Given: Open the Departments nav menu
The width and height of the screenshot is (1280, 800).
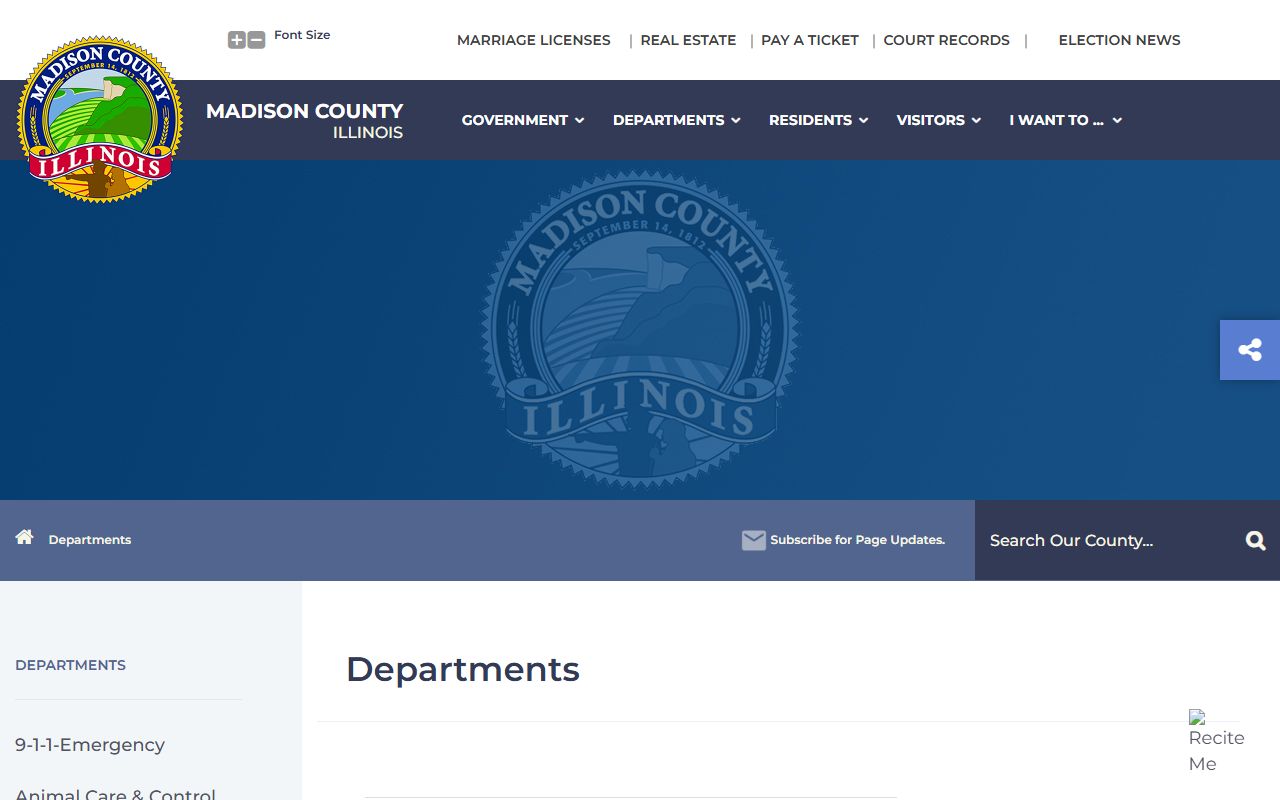Looking at the screenshot, I should point(668,120).
